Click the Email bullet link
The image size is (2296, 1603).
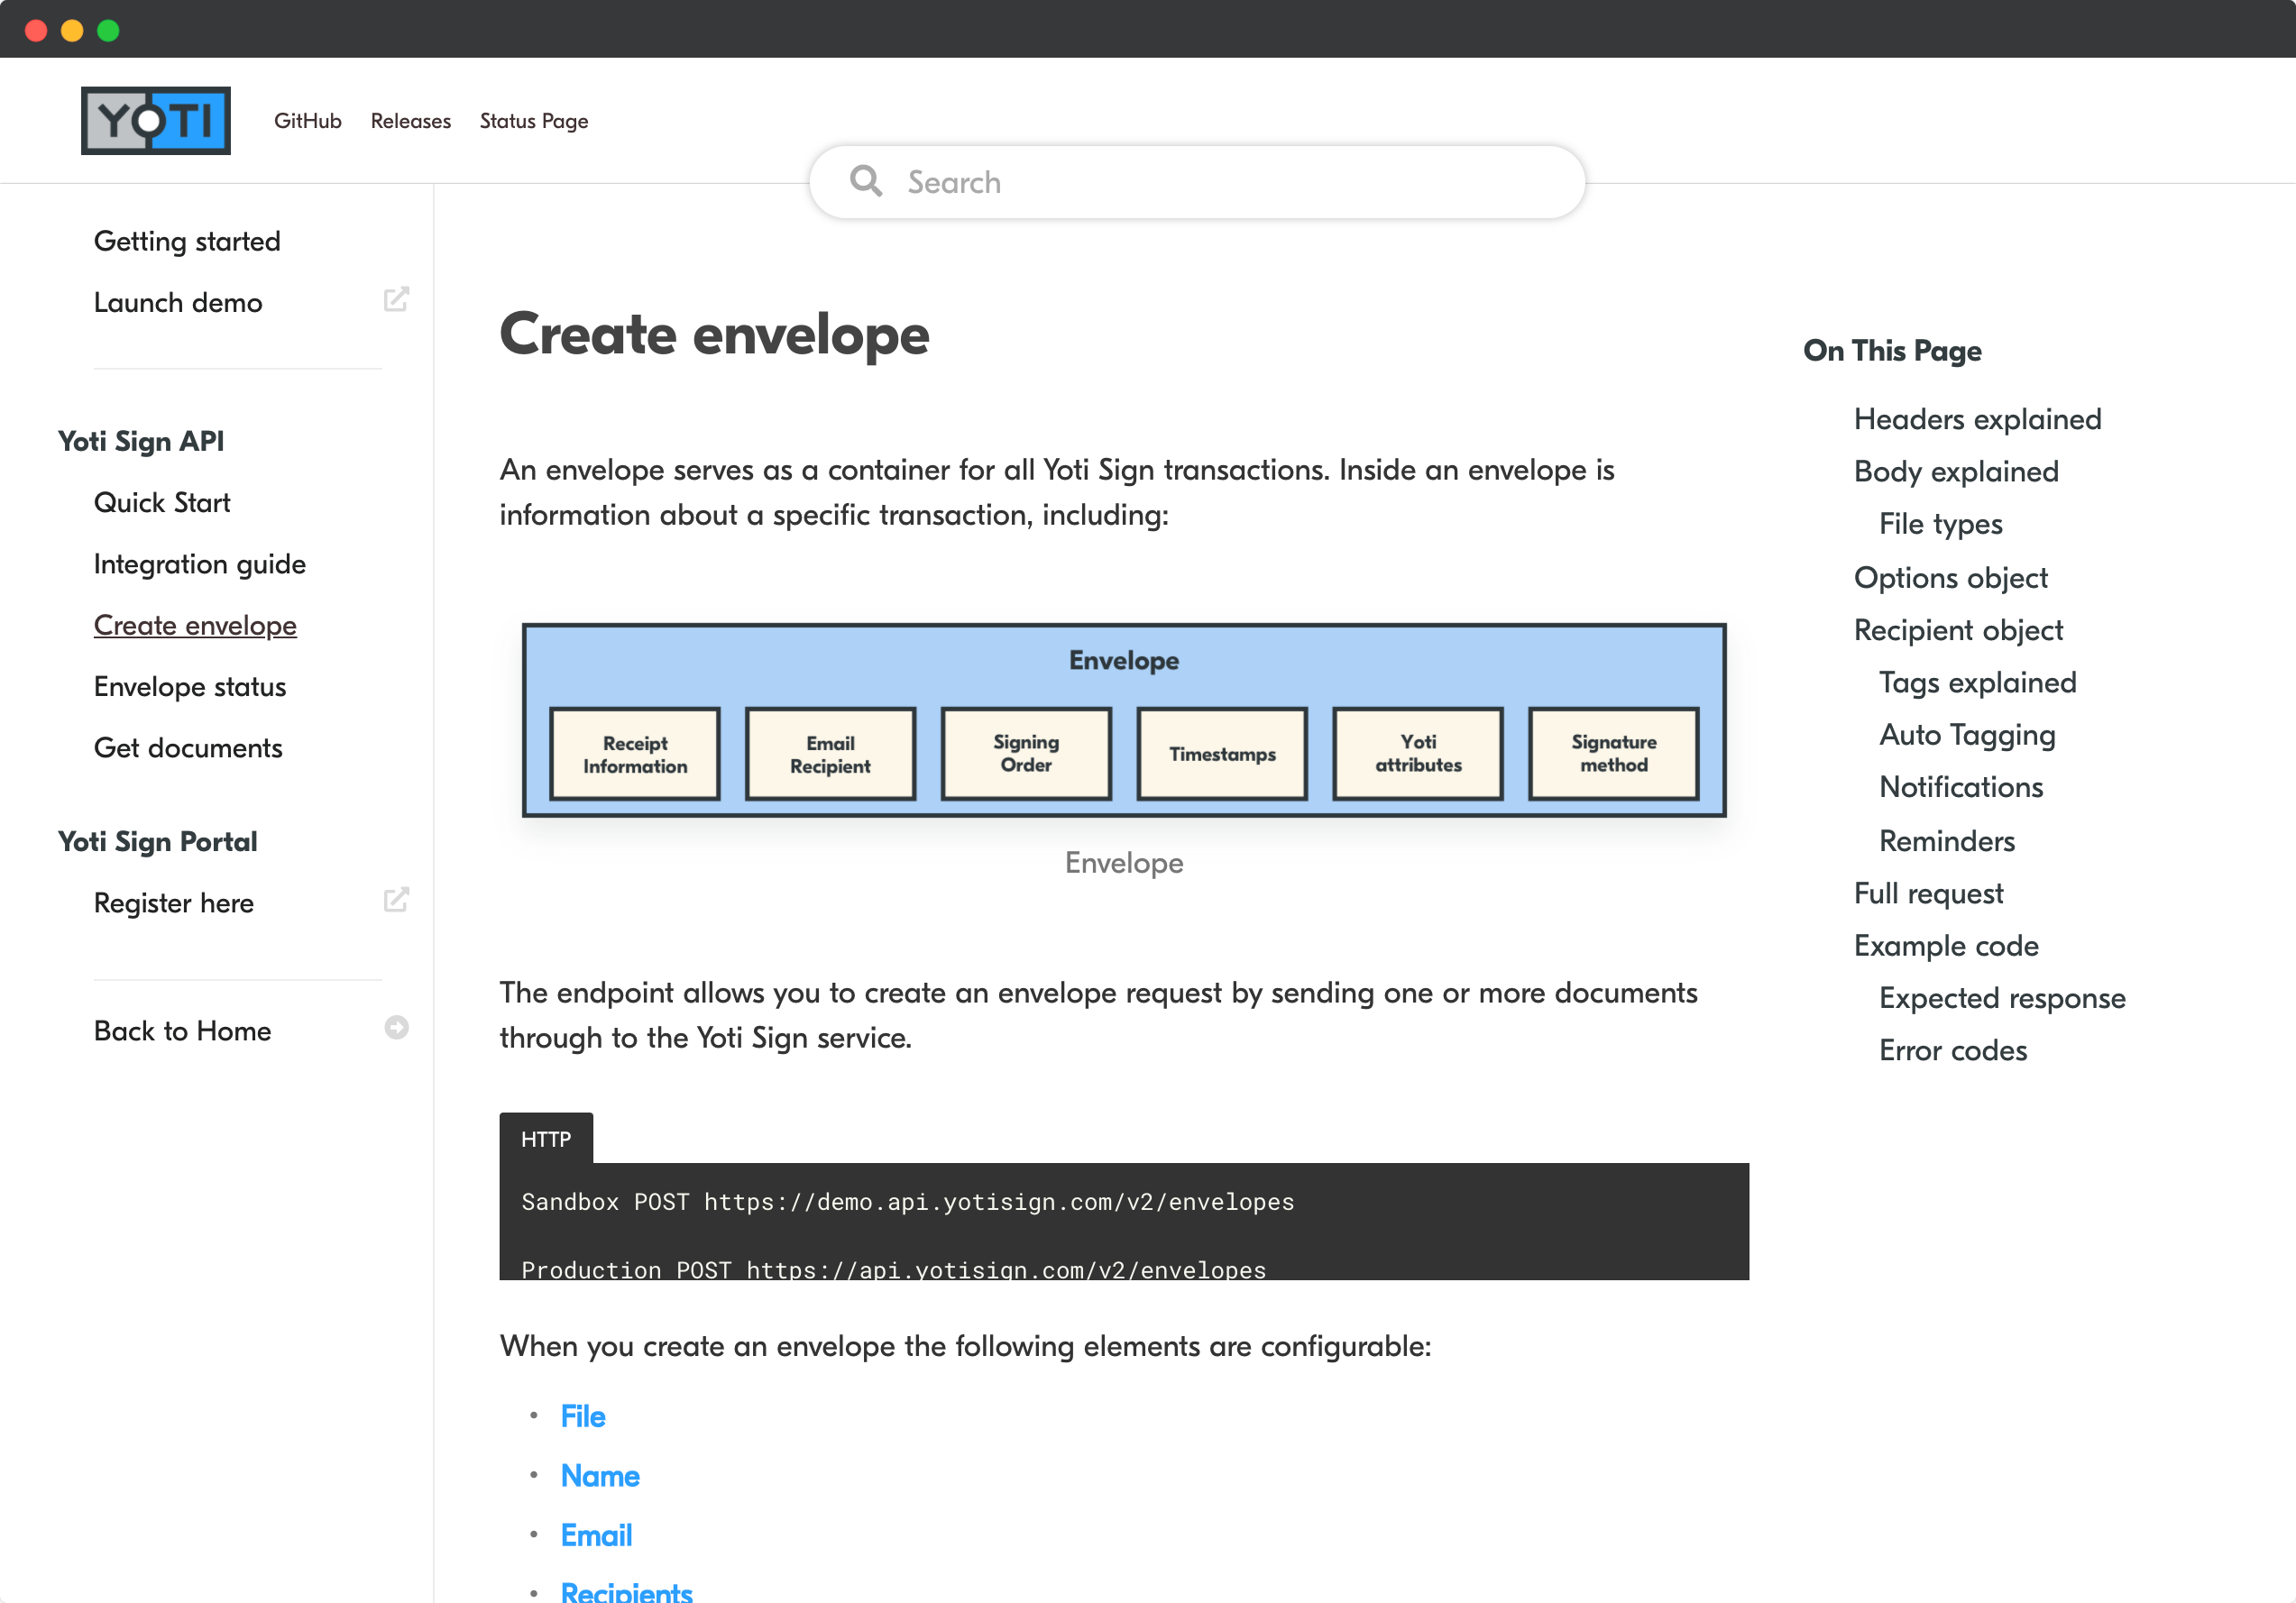[596, 1535]
